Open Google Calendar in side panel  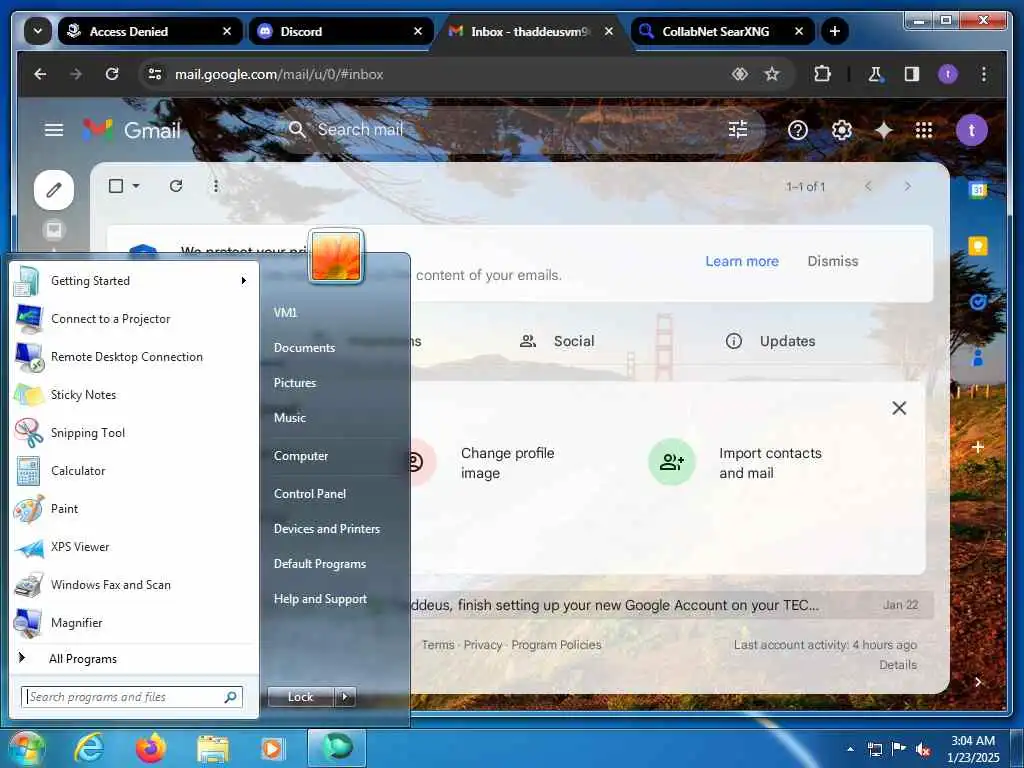[x=978, y=190]
